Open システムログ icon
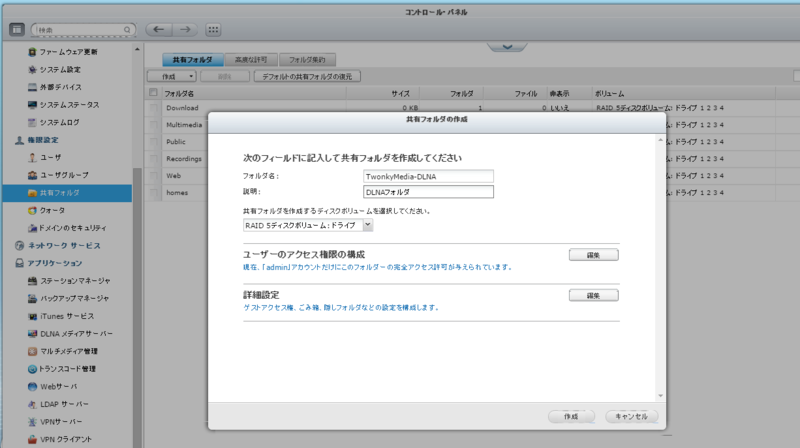 click(33, 122)
